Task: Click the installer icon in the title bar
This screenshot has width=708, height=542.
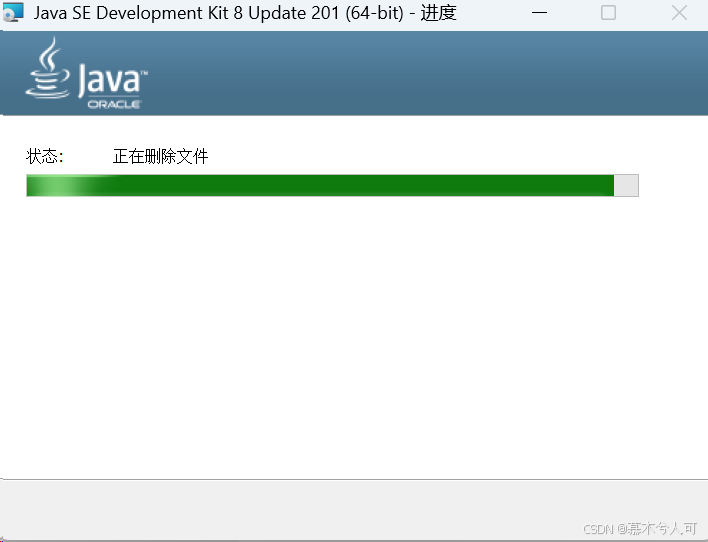Action: point(13,12)
